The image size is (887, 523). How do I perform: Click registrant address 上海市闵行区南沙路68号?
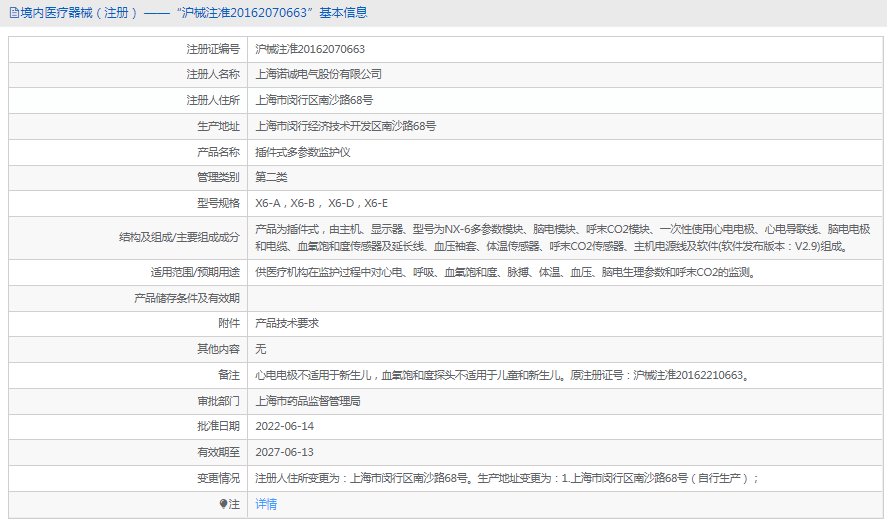(x=314, y=100)
